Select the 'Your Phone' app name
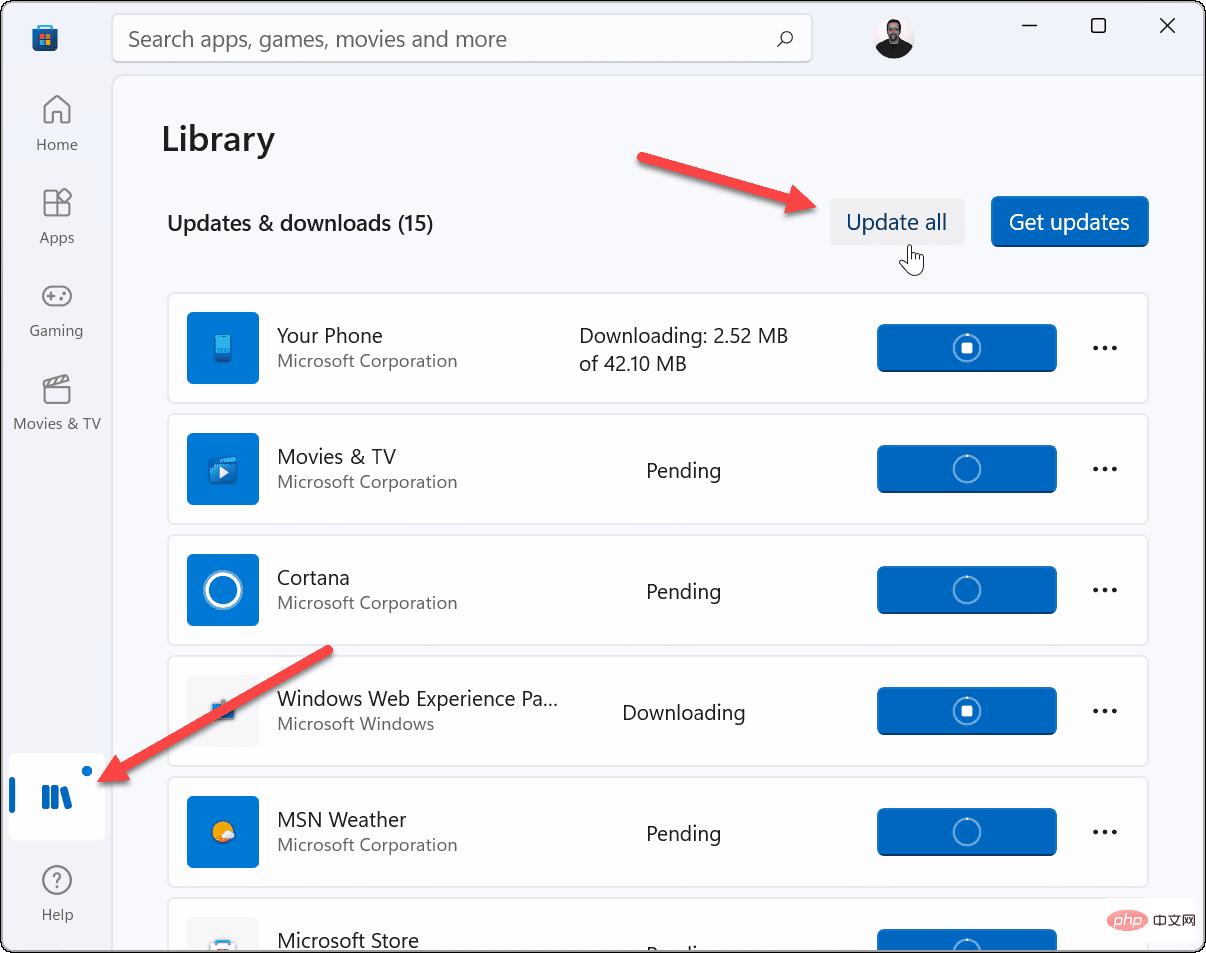This screenshot has height=953, width=1206. coord(330,336)
